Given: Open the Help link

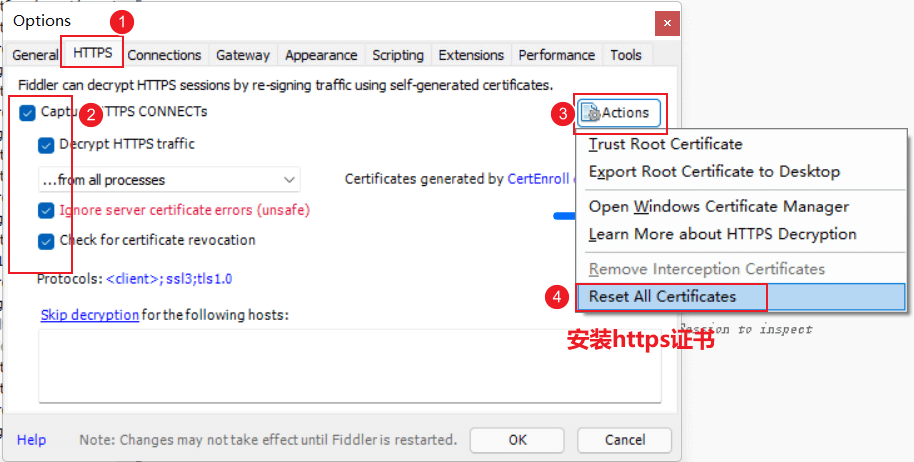Looking at the screenshot, I should pyautogui.click(x=31, y=440).
